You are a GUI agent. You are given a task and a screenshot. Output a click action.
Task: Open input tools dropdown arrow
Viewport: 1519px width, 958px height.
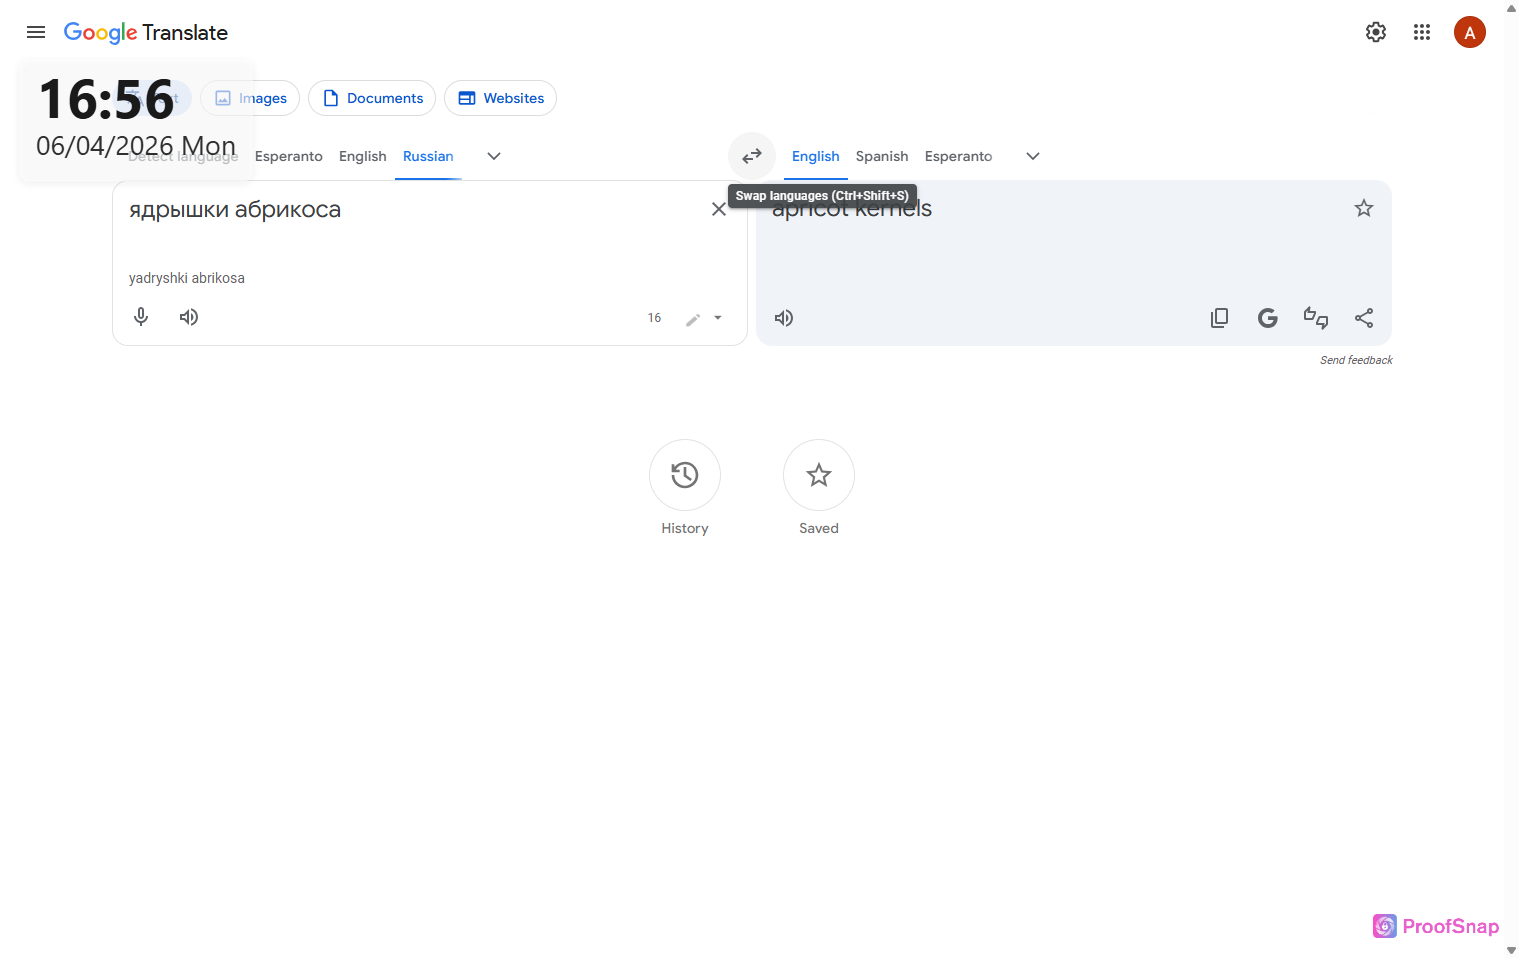pyautogui.click(x=718, y=318)
